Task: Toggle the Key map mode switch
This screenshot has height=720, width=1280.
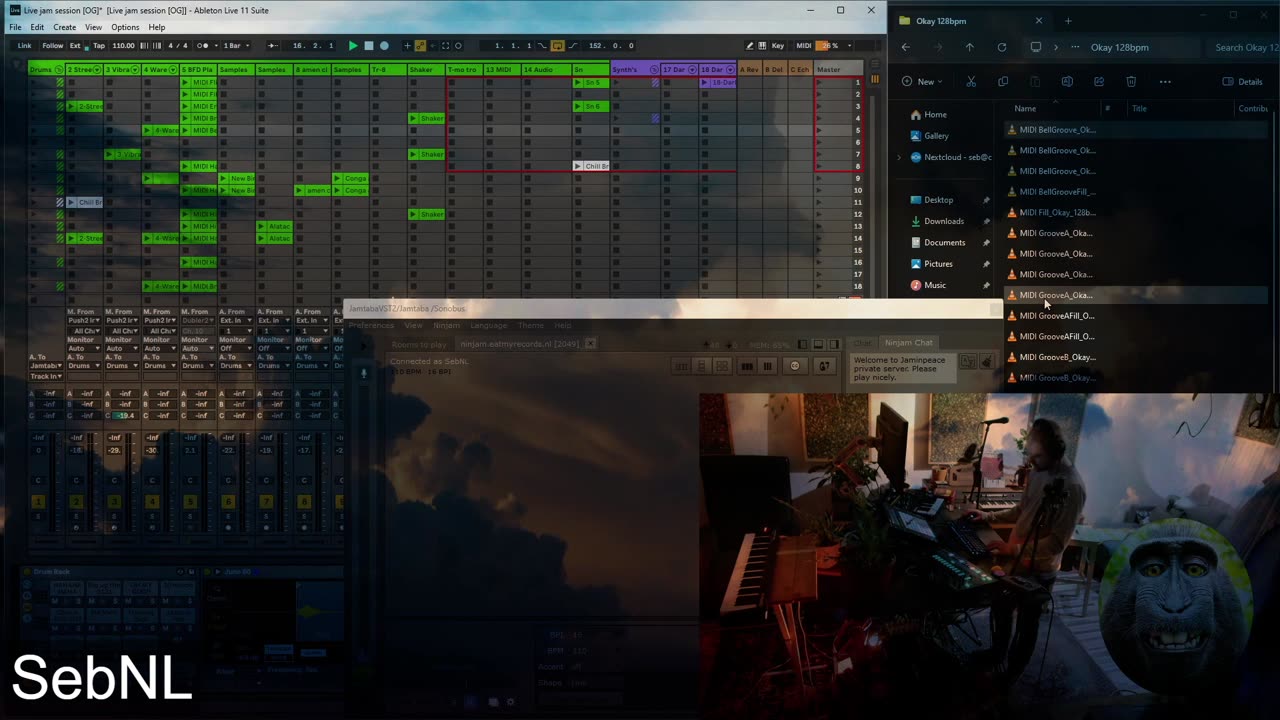Action: pyautogui.click(x=777, y=45)
